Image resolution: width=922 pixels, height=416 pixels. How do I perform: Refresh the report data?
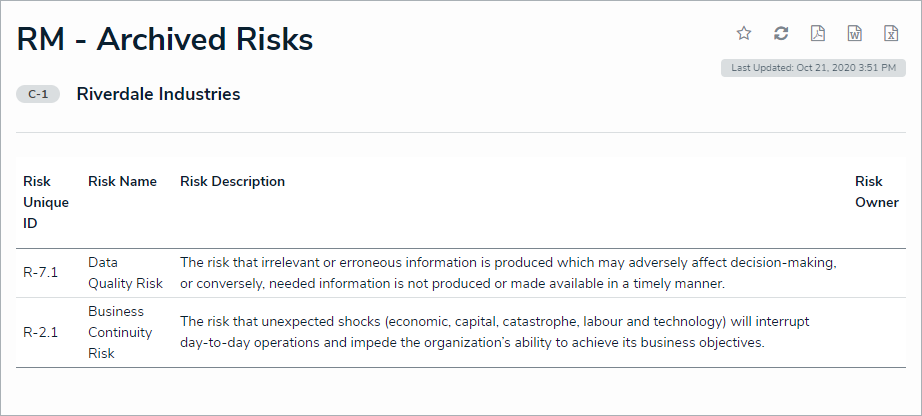781,33
